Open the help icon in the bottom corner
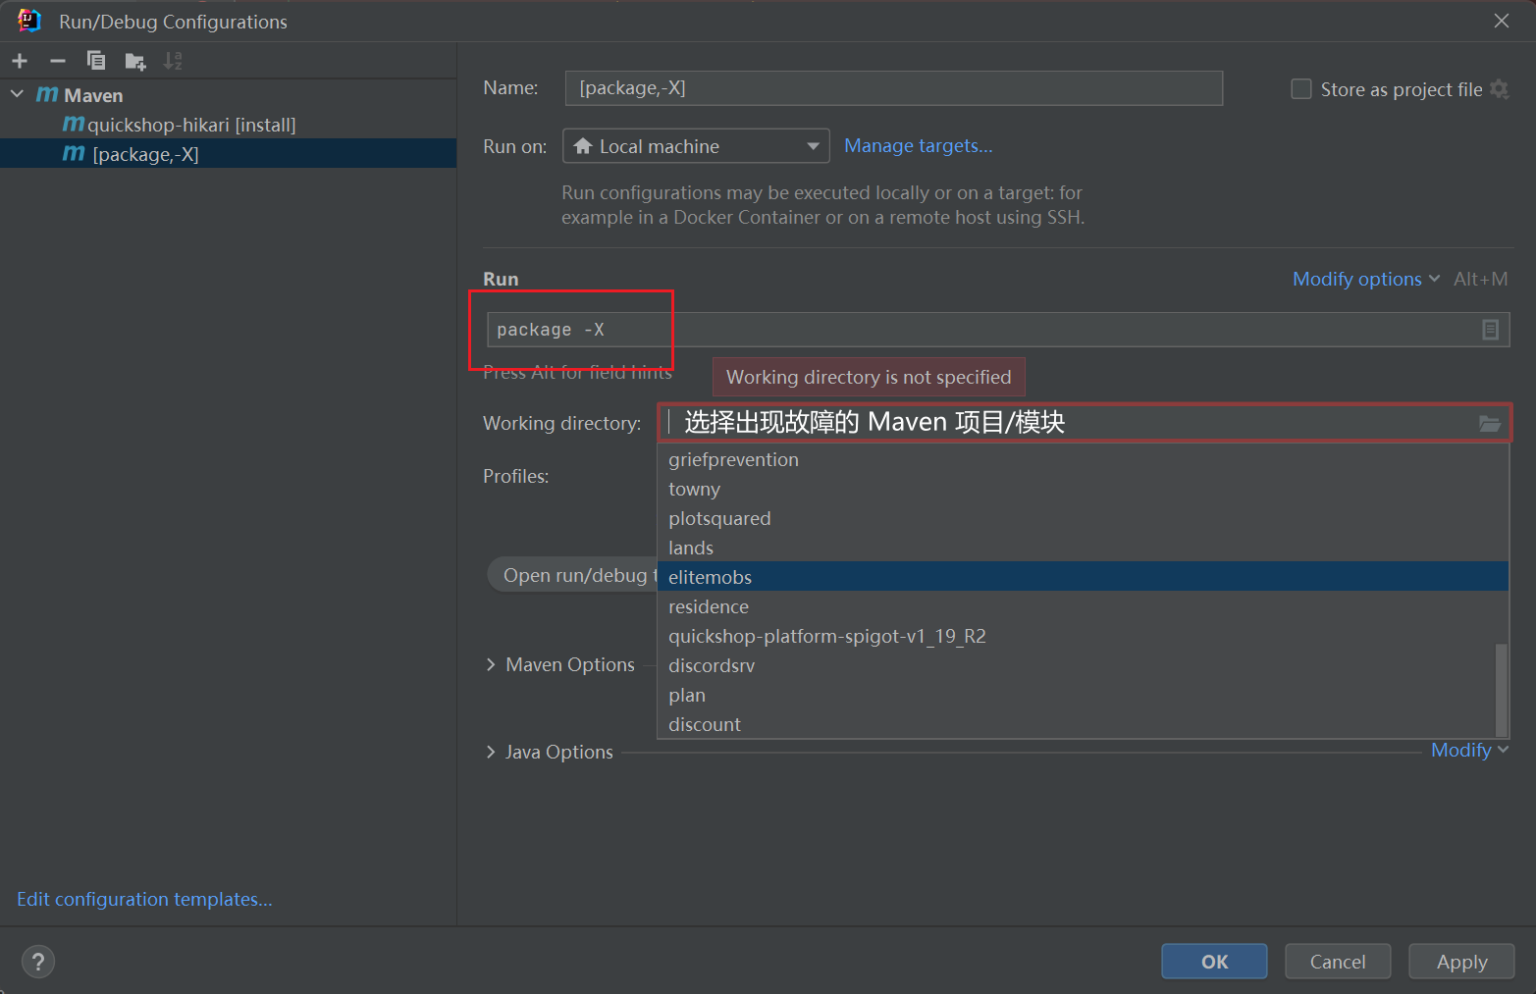Screen dimensions: 1536x994 [38, 961]
